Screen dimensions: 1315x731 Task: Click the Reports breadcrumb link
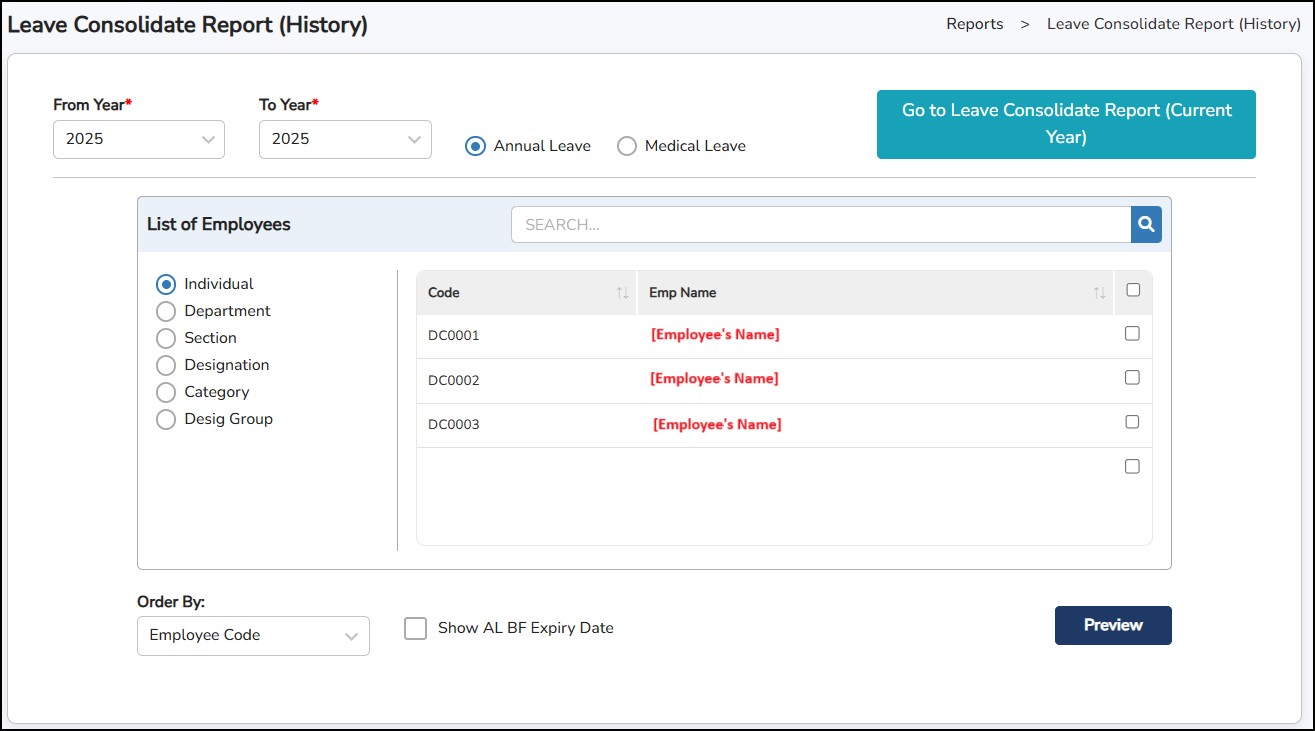[974, 24]
